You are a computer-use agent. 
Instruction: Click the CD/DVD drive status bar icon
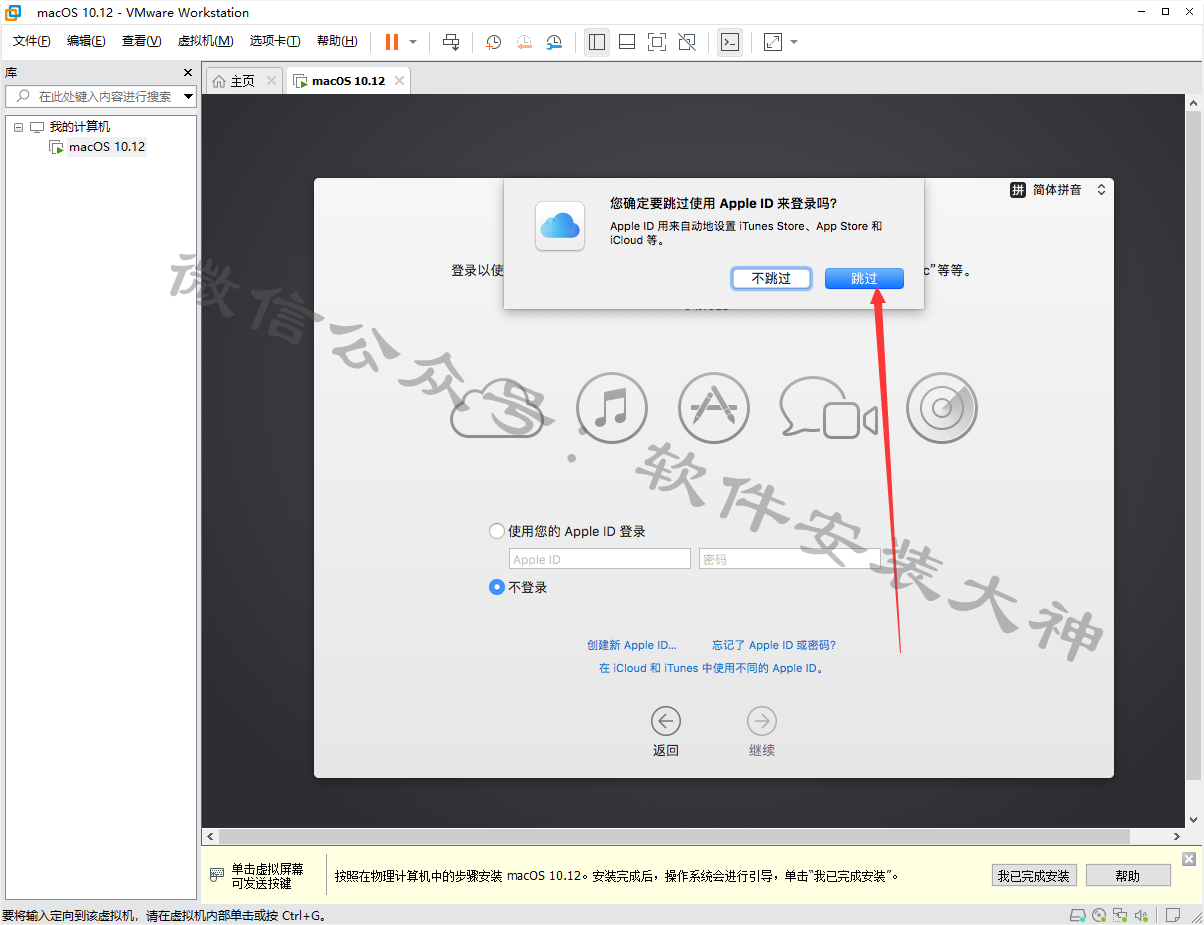pos(1100,915)
